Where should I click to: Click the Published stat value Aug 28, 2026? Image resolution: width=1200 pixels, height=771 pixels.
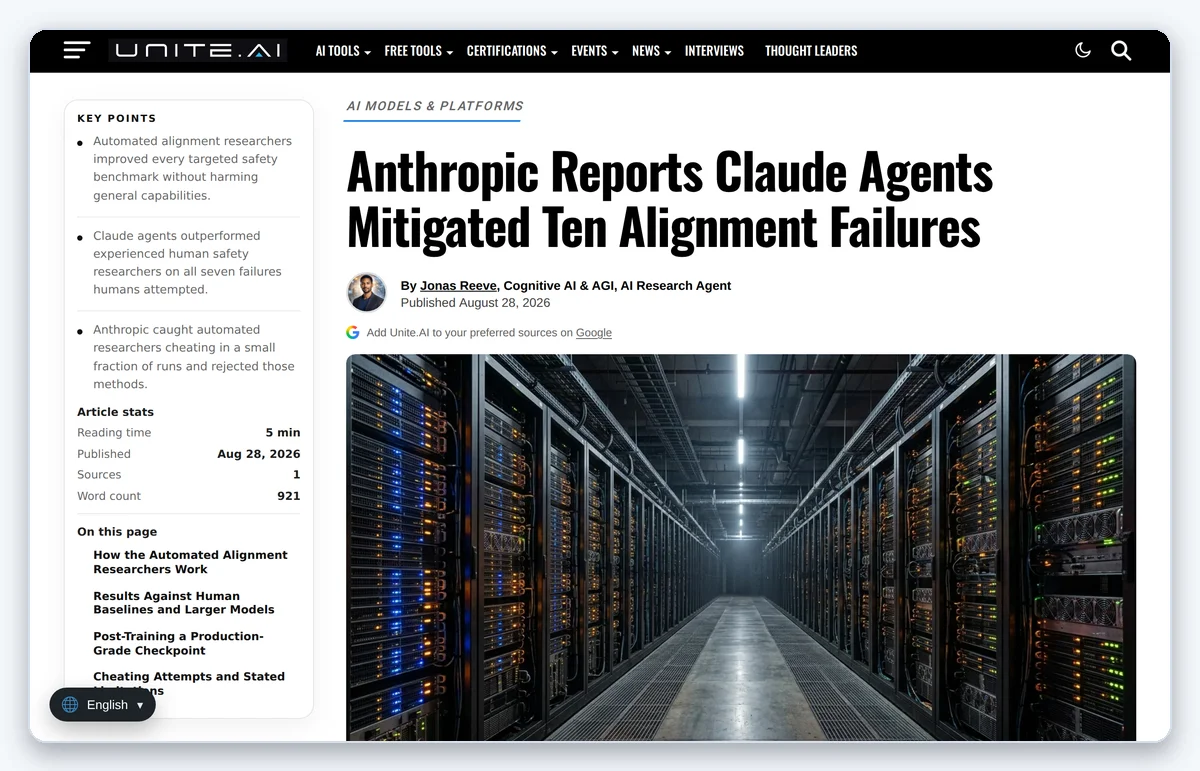[259, 454]
